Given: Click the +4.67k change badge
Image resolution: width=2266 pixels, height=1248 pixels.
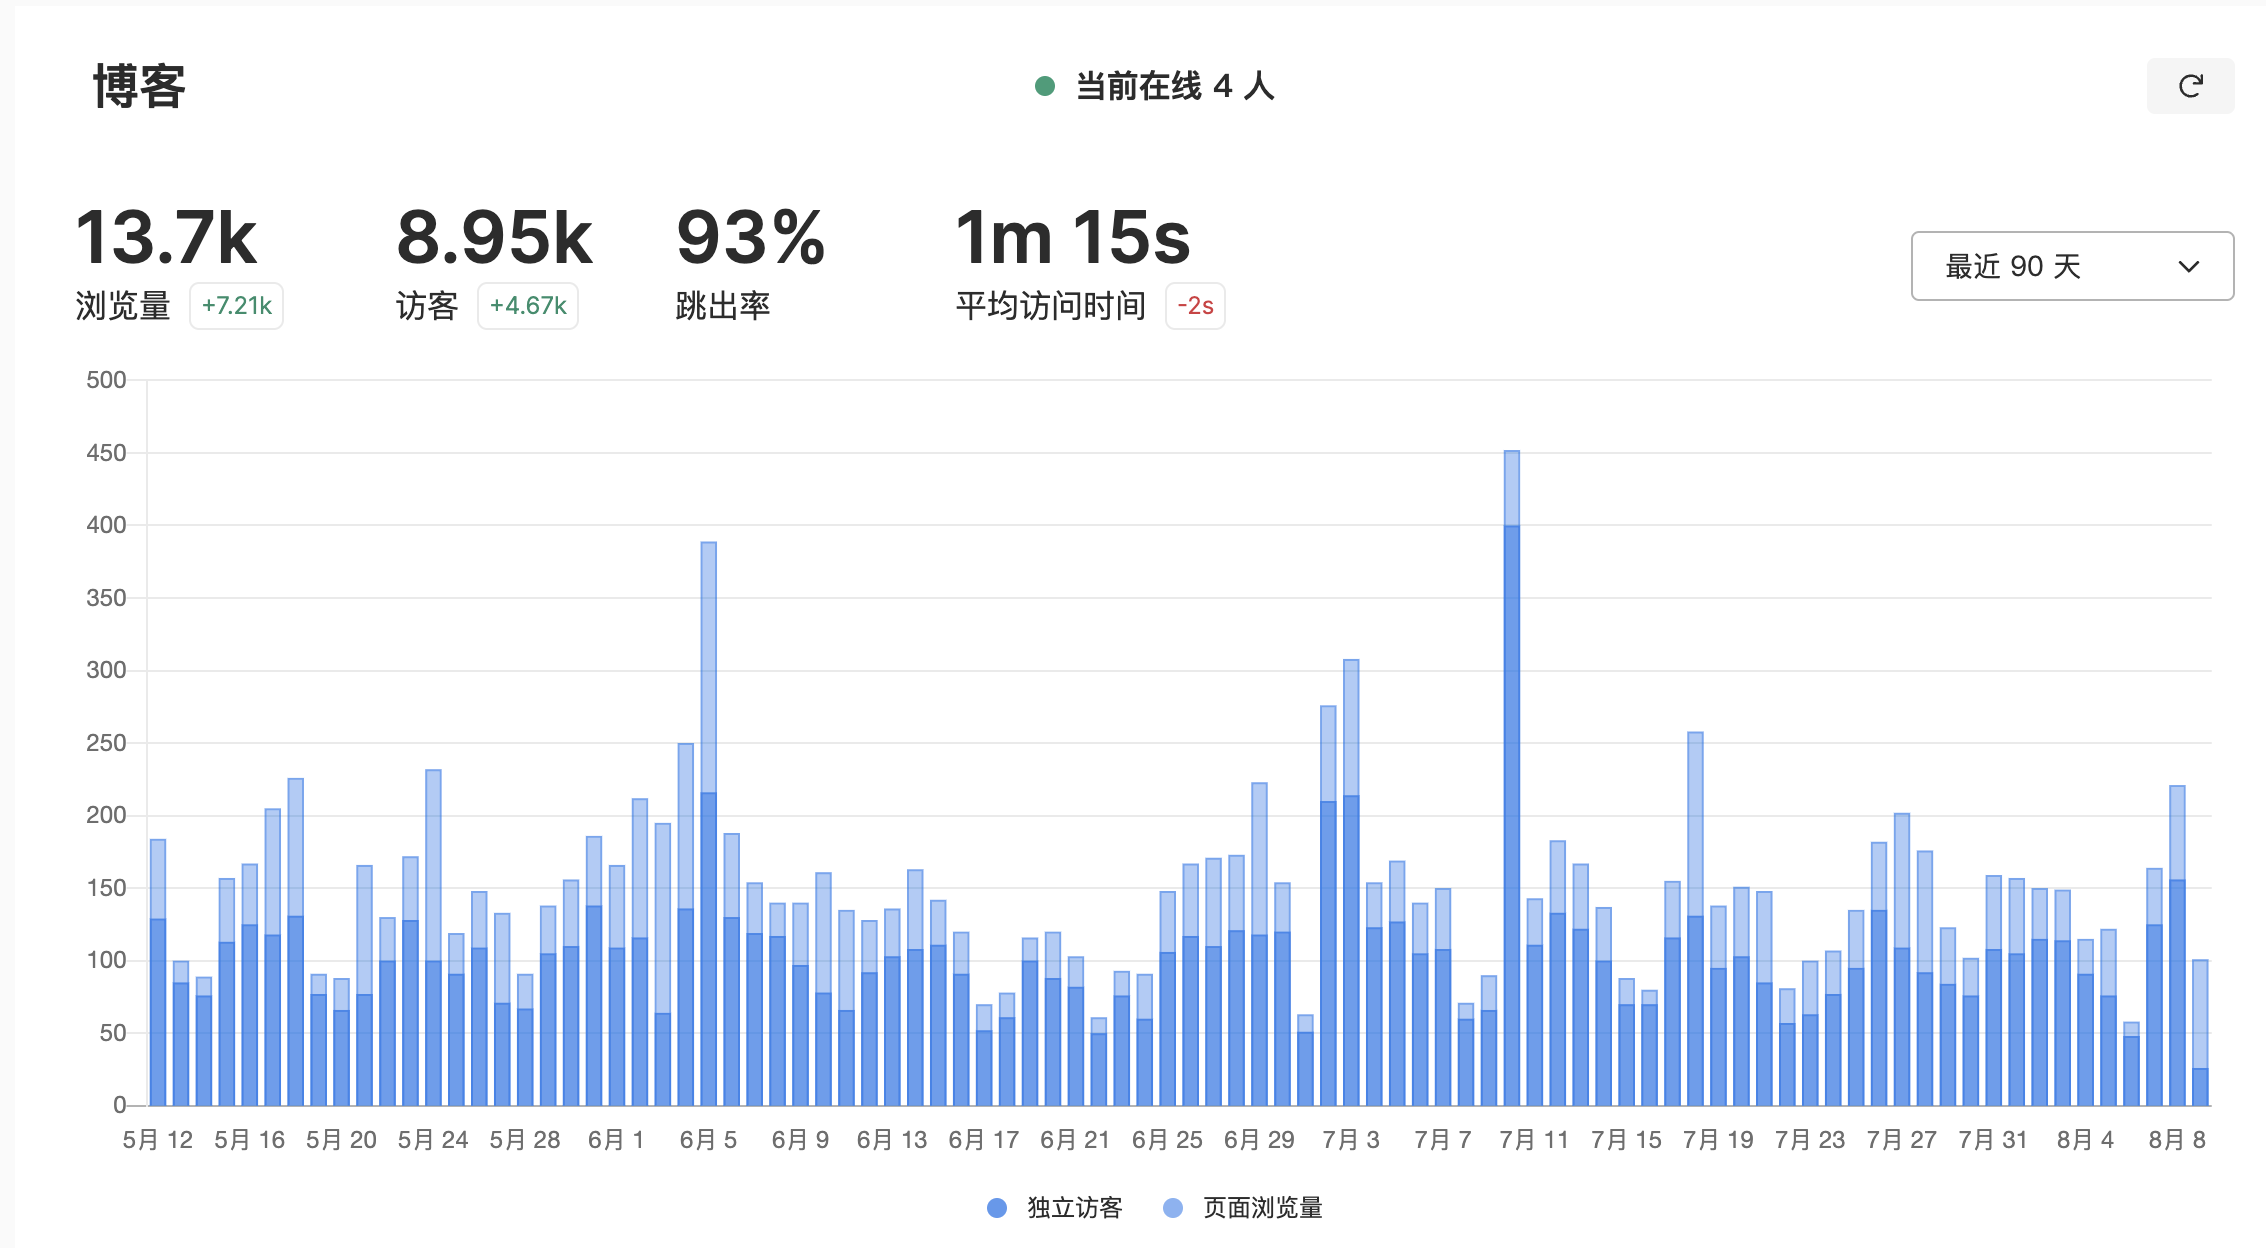Looking at the screenshot, I should [x=528, y=306].
